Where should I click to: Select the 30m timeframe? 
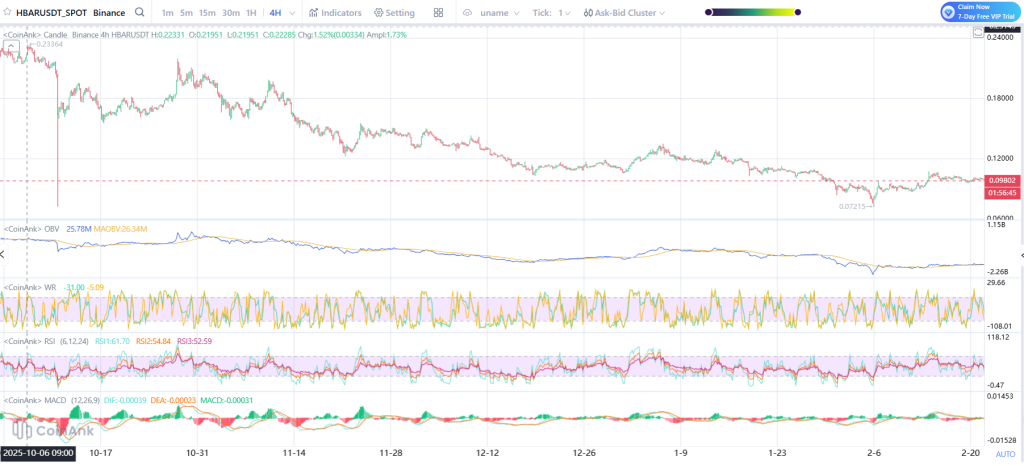click(231, 13)
